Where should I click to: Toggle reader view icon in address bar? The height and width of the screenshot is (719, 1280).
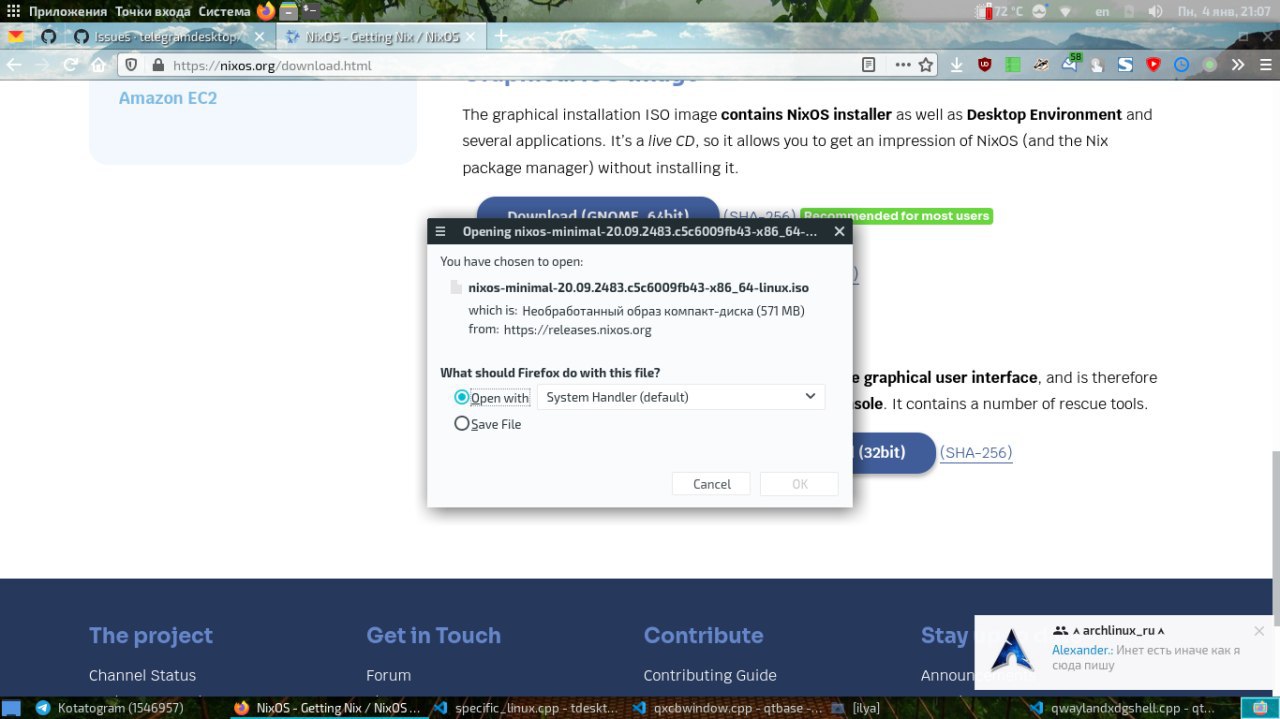869,64
